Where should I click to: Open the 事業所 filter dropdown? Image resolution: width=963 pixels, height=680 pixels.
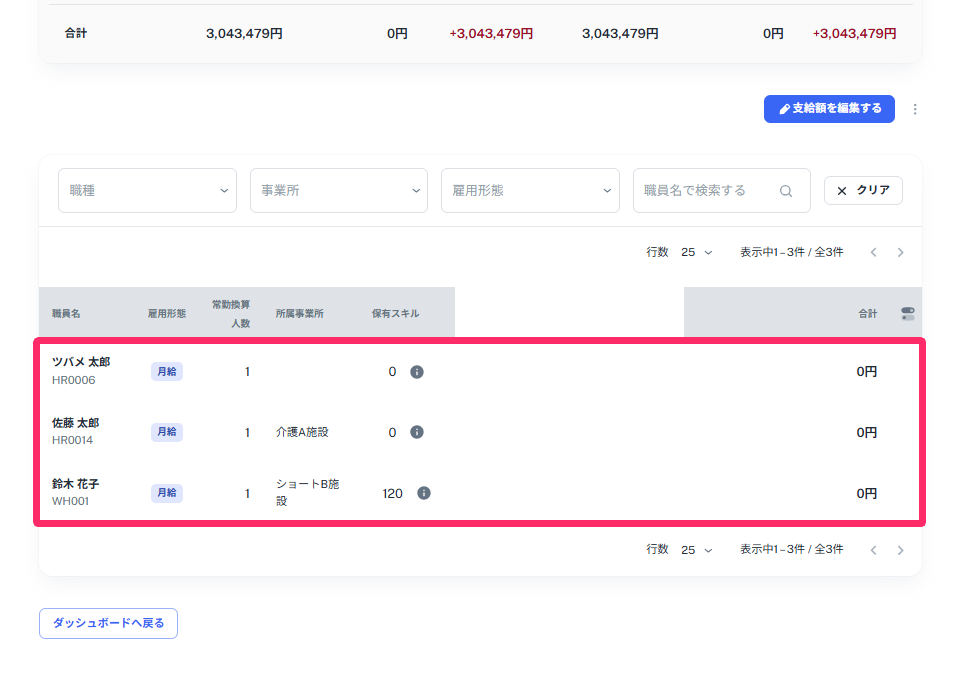coord(338,190)
